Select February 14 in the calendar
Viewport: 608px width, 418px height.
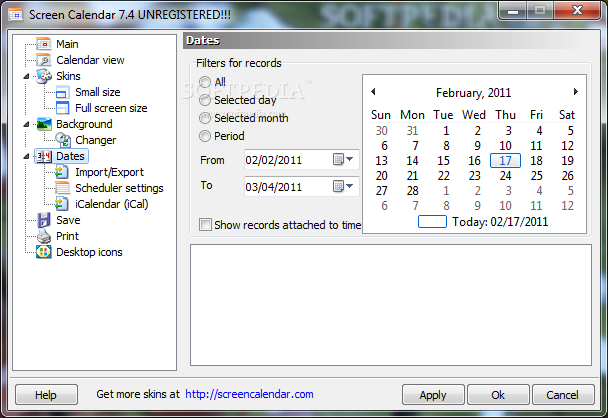coord(412,161)
